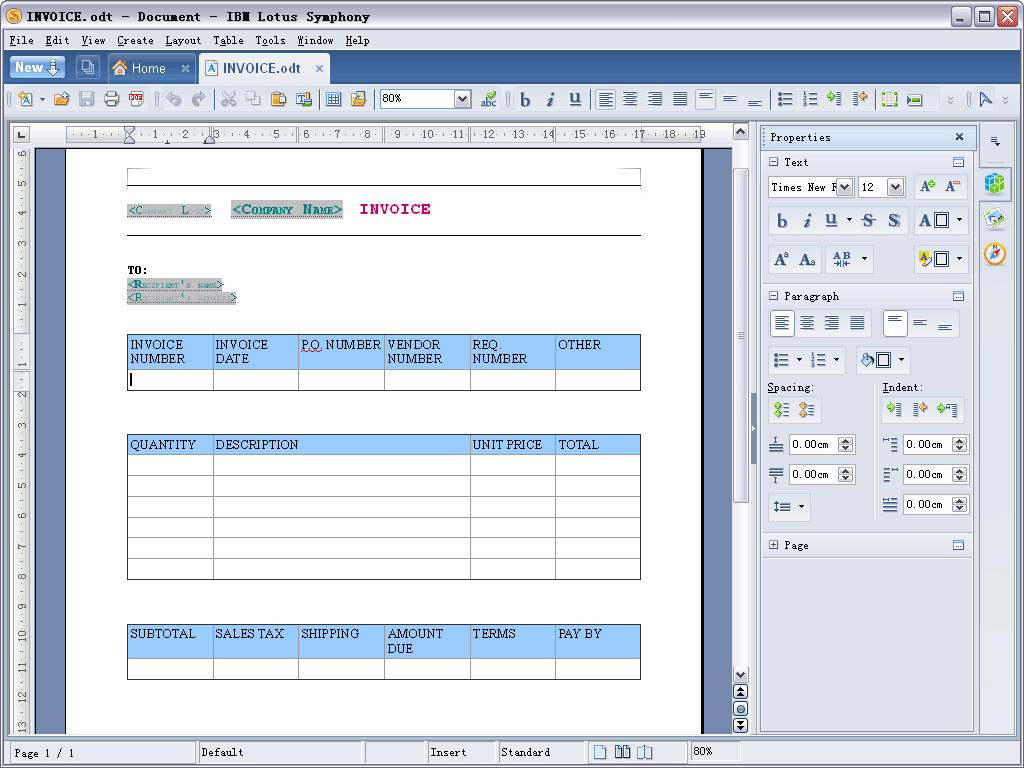Click the spell check abc icon
Viewport: 1024px width, 768px height.
(488, 99)
